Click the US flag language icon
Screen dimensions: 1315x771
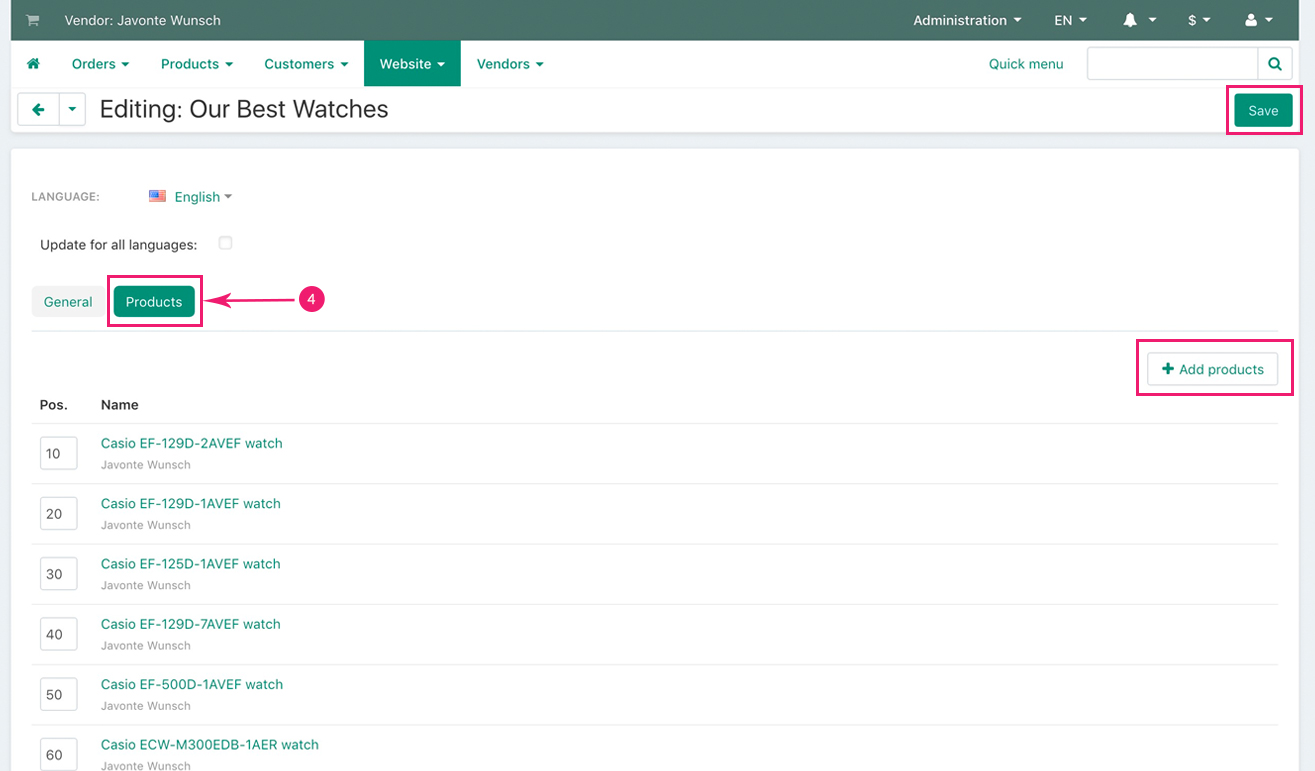tap(158, 197)
